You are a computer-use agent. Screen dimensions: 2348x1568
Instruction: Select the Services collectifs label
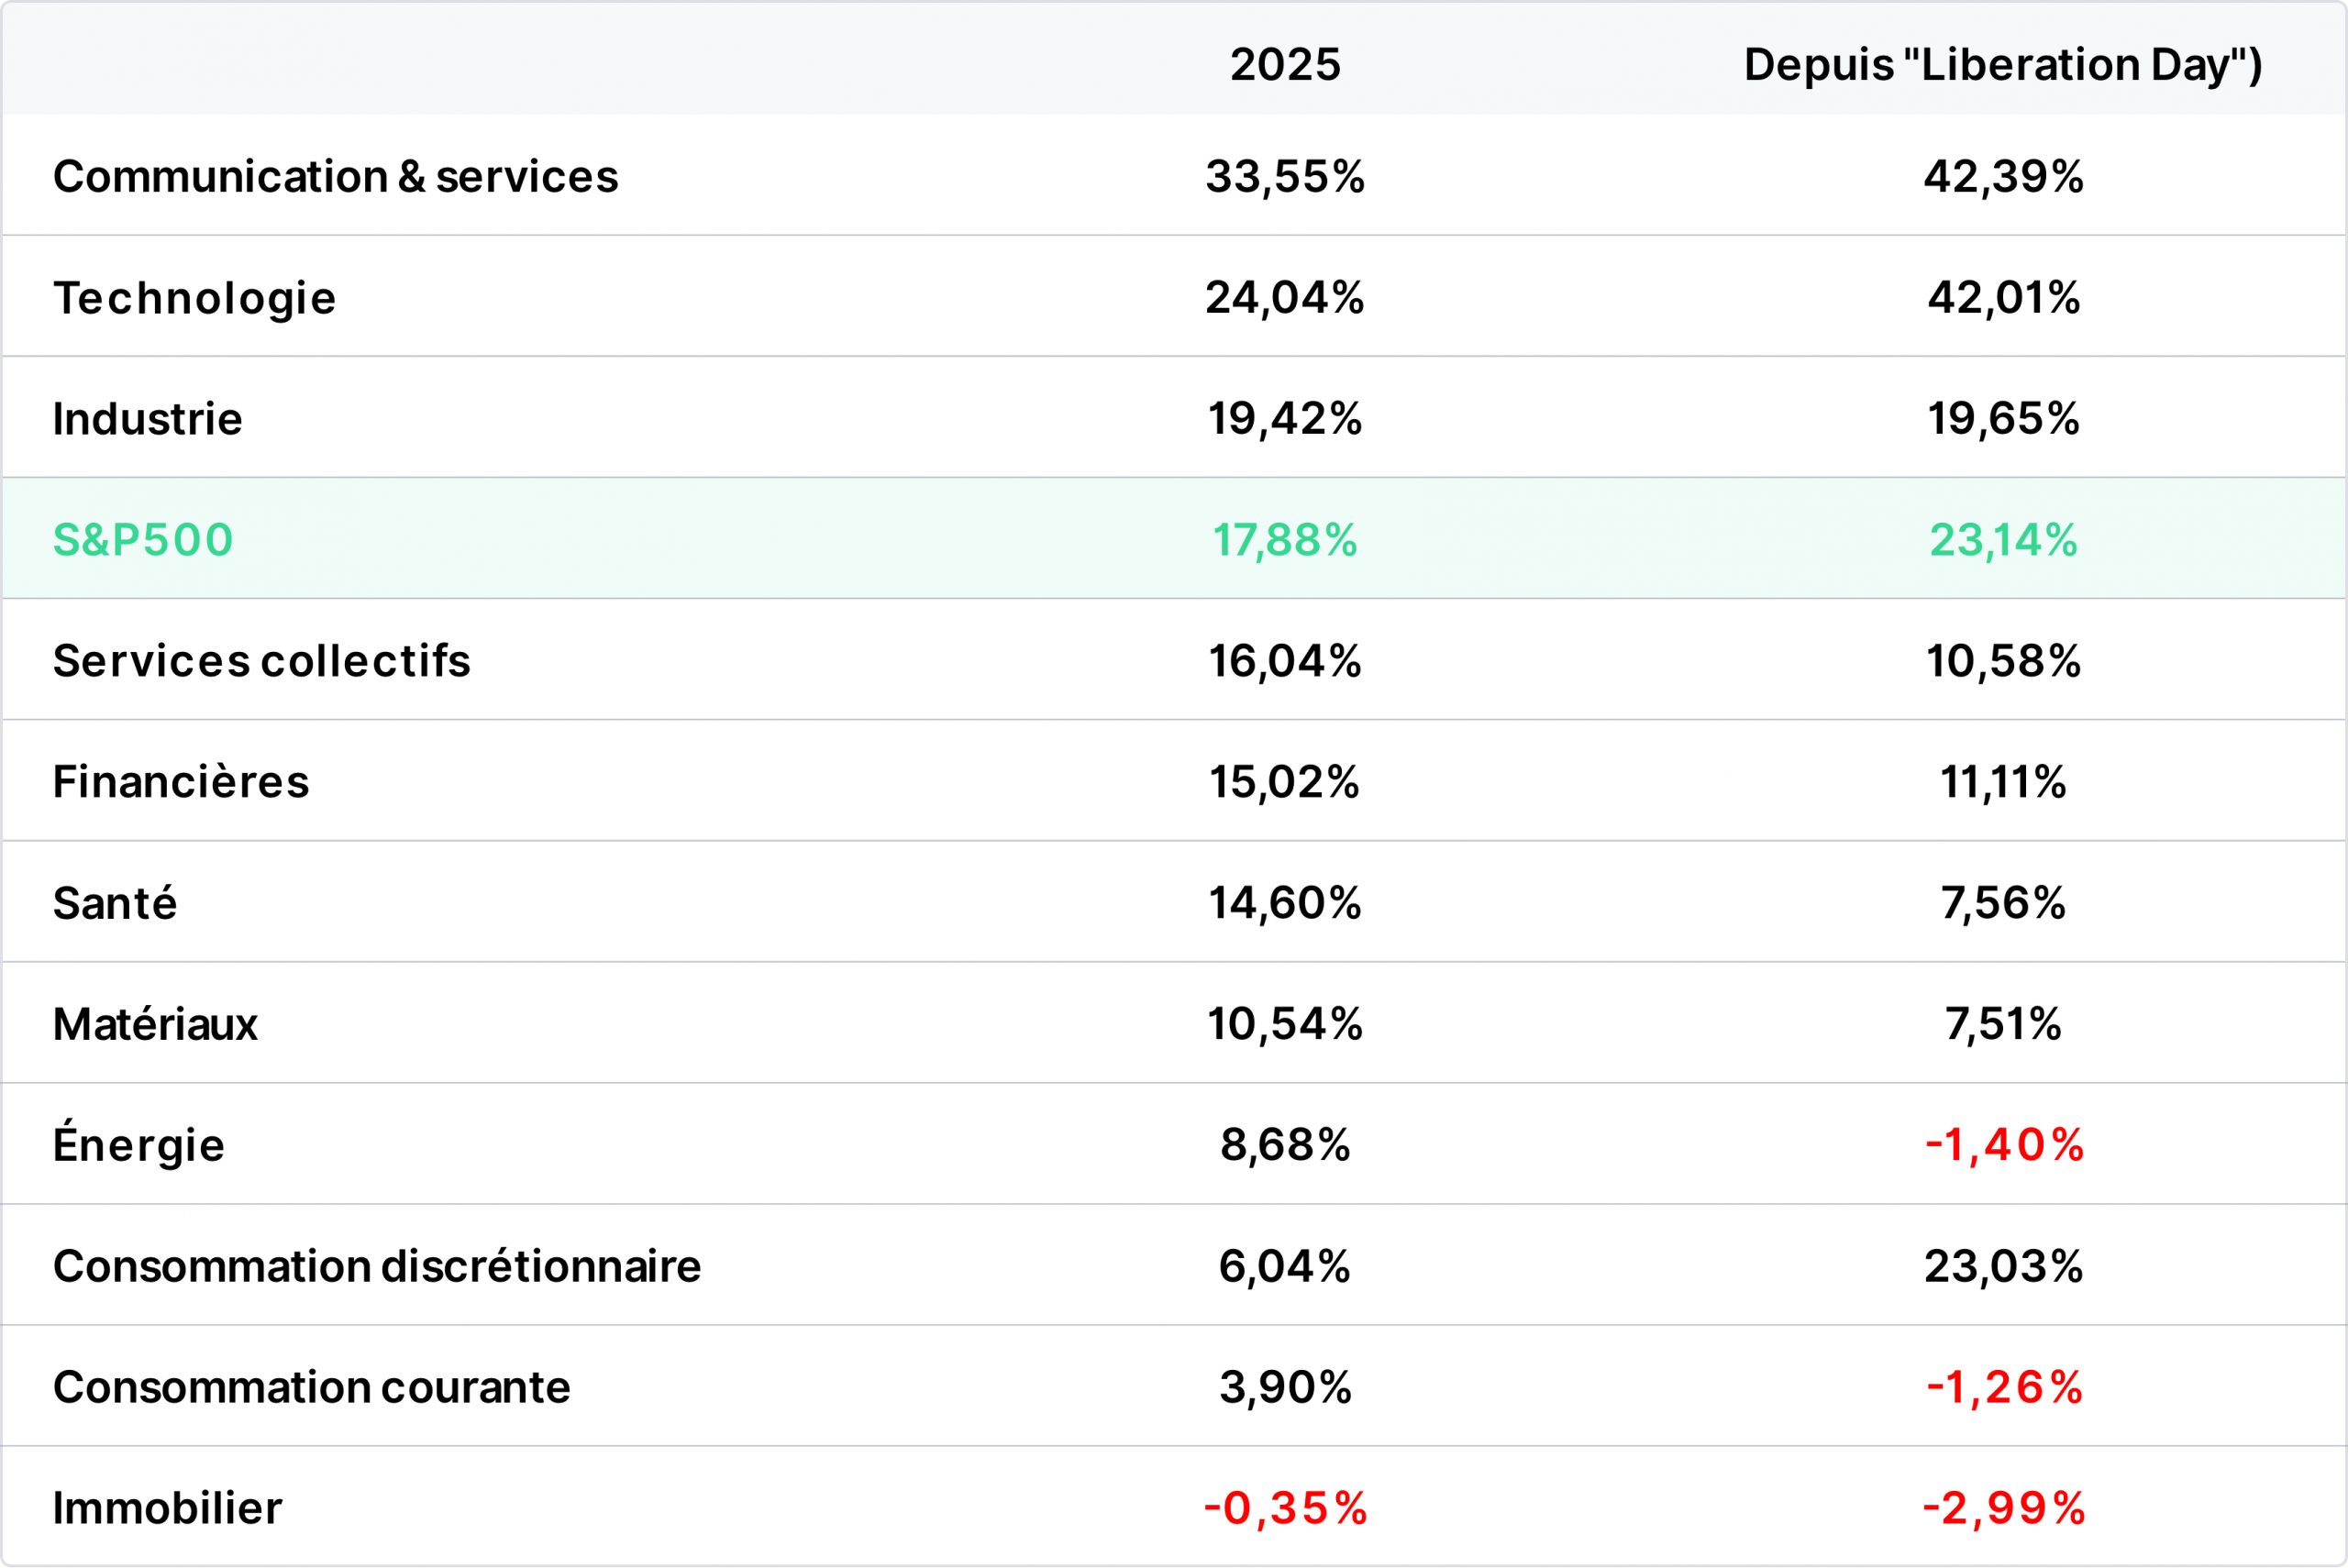261,661
